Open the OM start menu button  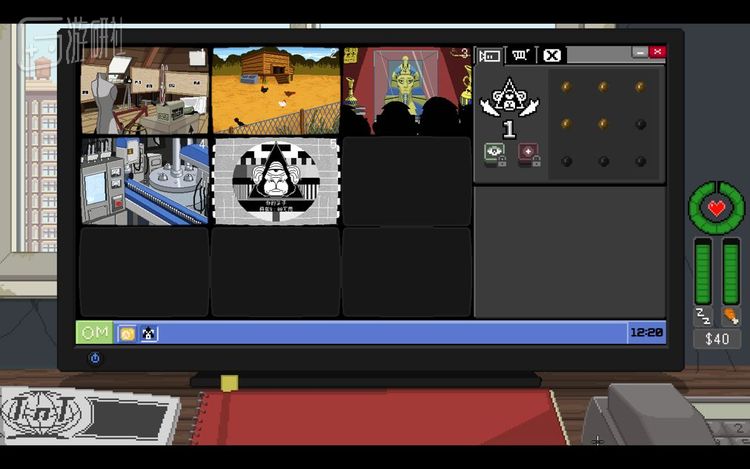point(95,332)
